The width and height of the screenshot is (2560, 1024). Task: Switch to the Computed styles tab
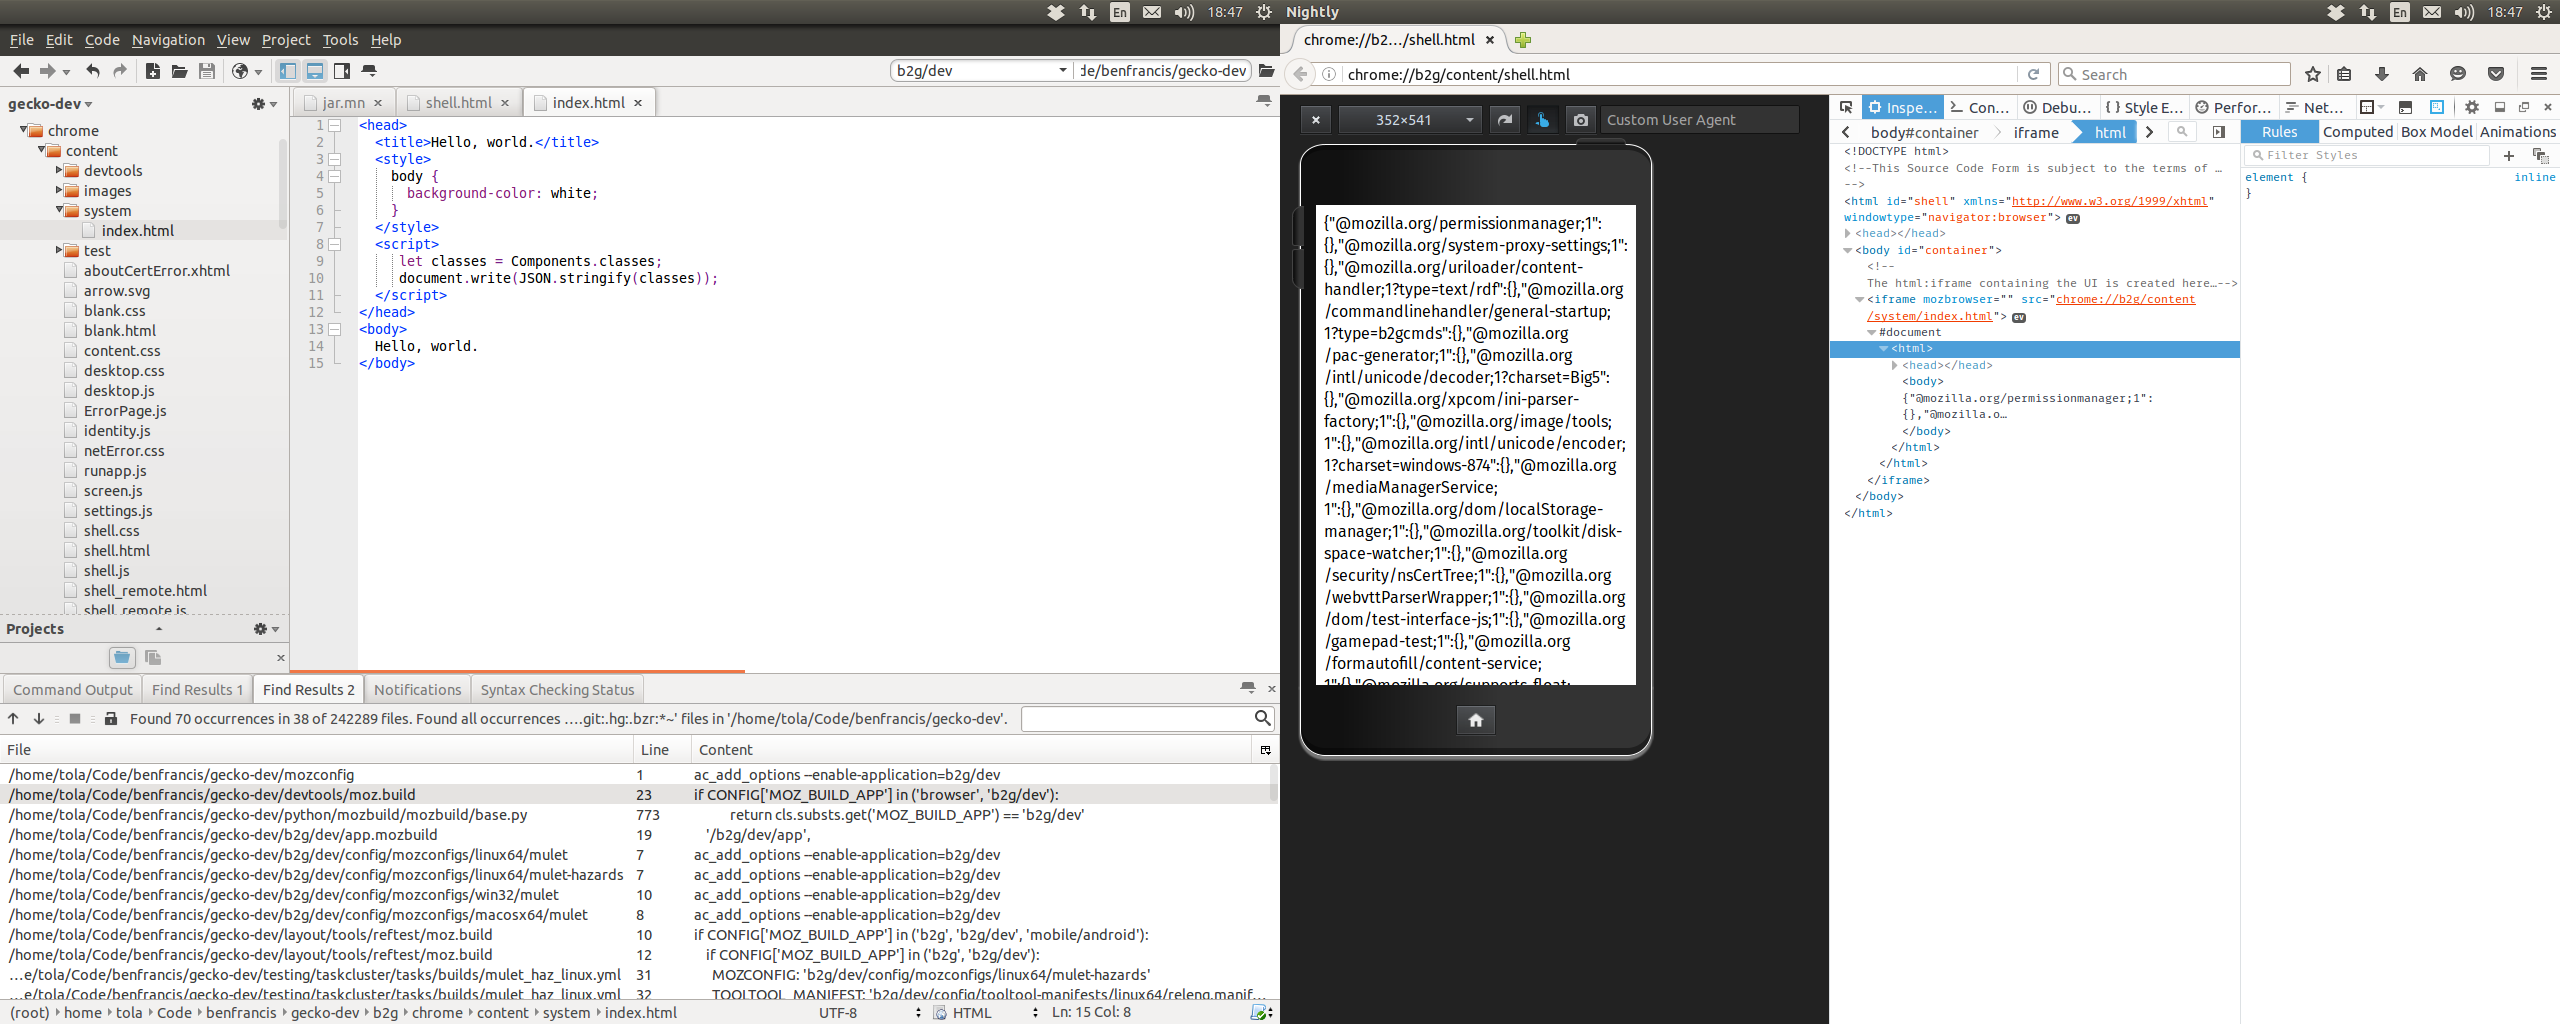(2357, 132)
